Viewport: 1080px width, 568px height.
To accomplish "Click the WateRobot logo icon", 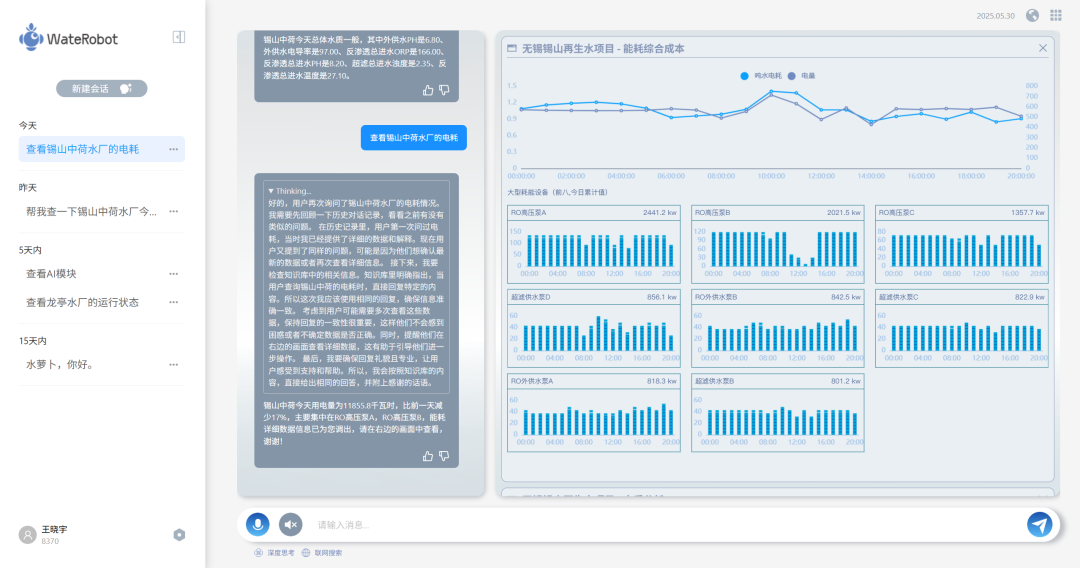I will point(31,37).
